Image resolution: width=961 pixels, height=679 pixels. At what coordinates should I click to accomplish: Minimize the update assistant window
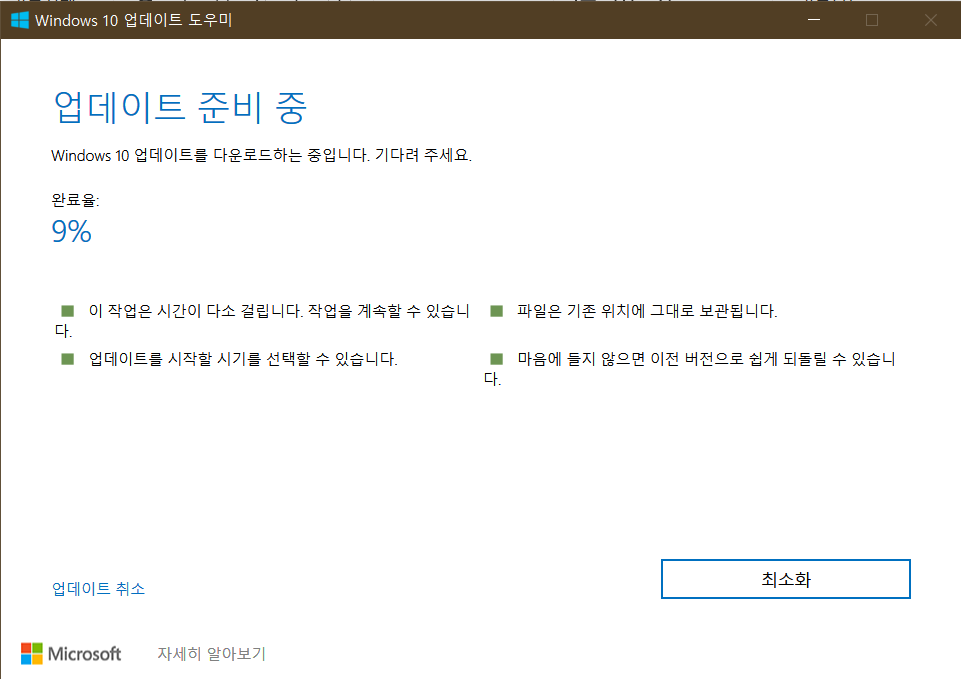click(x=814, y=20)
